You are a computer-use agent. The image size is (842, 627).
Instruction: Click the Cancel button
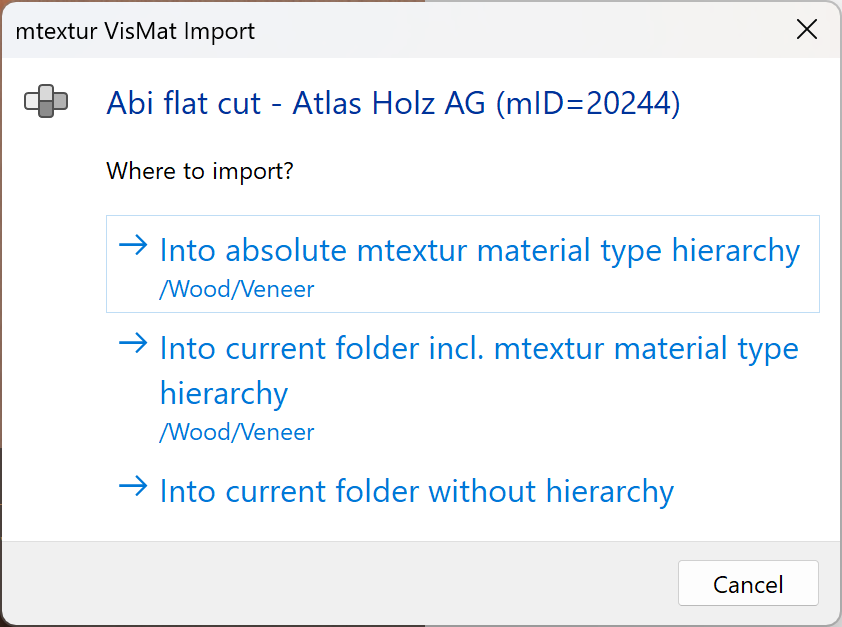[x=748, y=583]
